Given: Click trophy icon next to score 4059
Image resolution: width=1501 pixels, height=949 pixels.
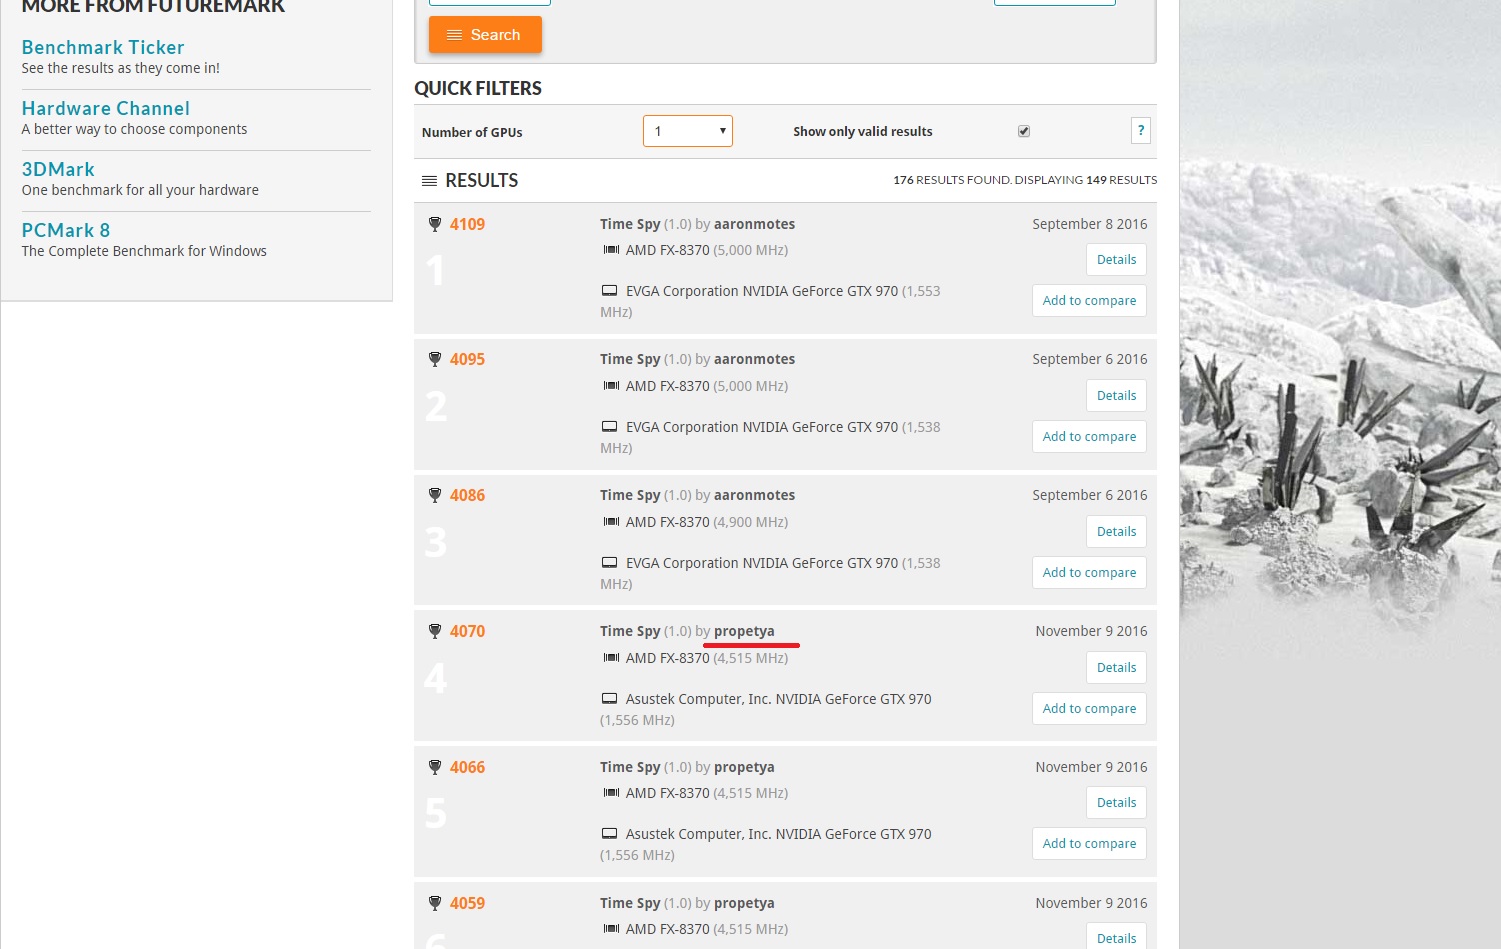Looking at the screenshot, I should (435, 903).
